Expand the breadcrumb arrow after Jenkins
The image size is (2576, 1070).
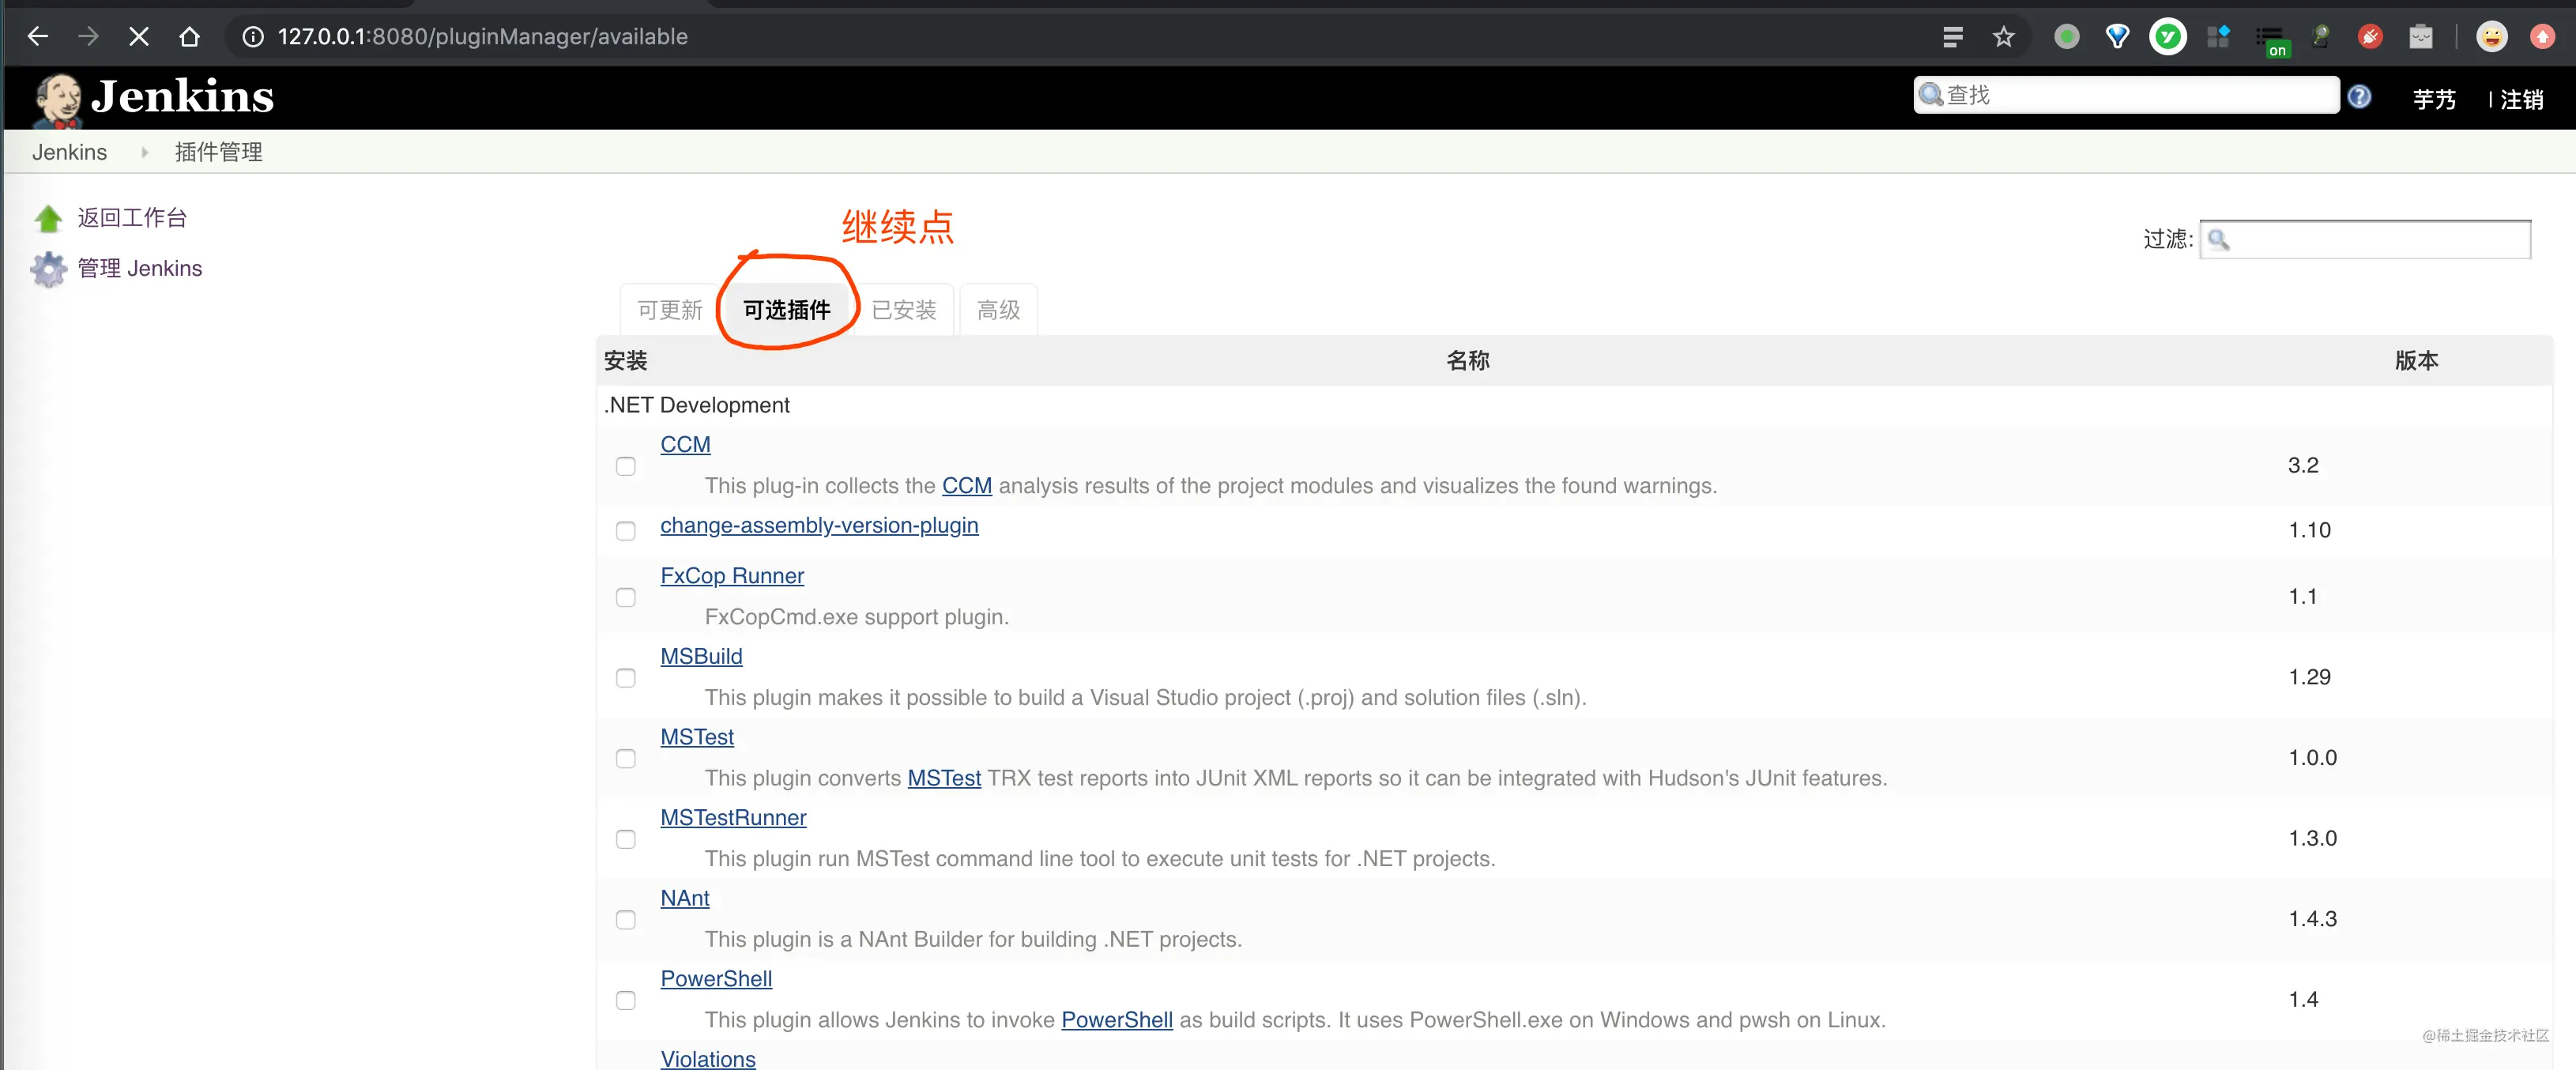coord(144,152)
